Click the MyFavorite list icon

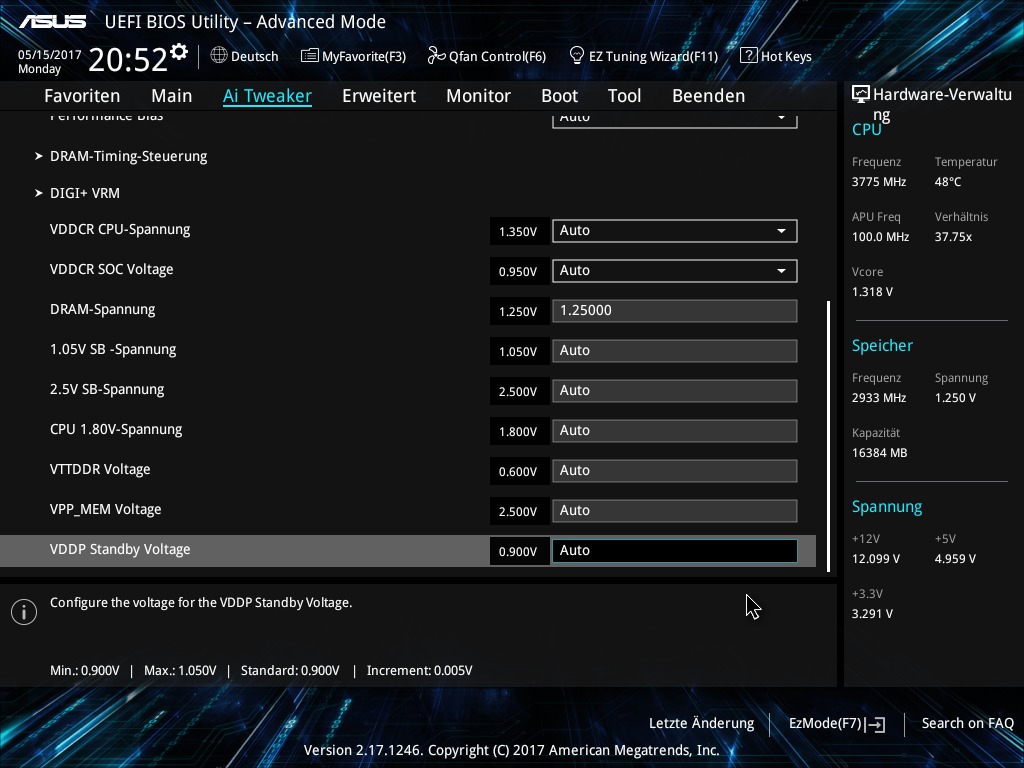310,56
